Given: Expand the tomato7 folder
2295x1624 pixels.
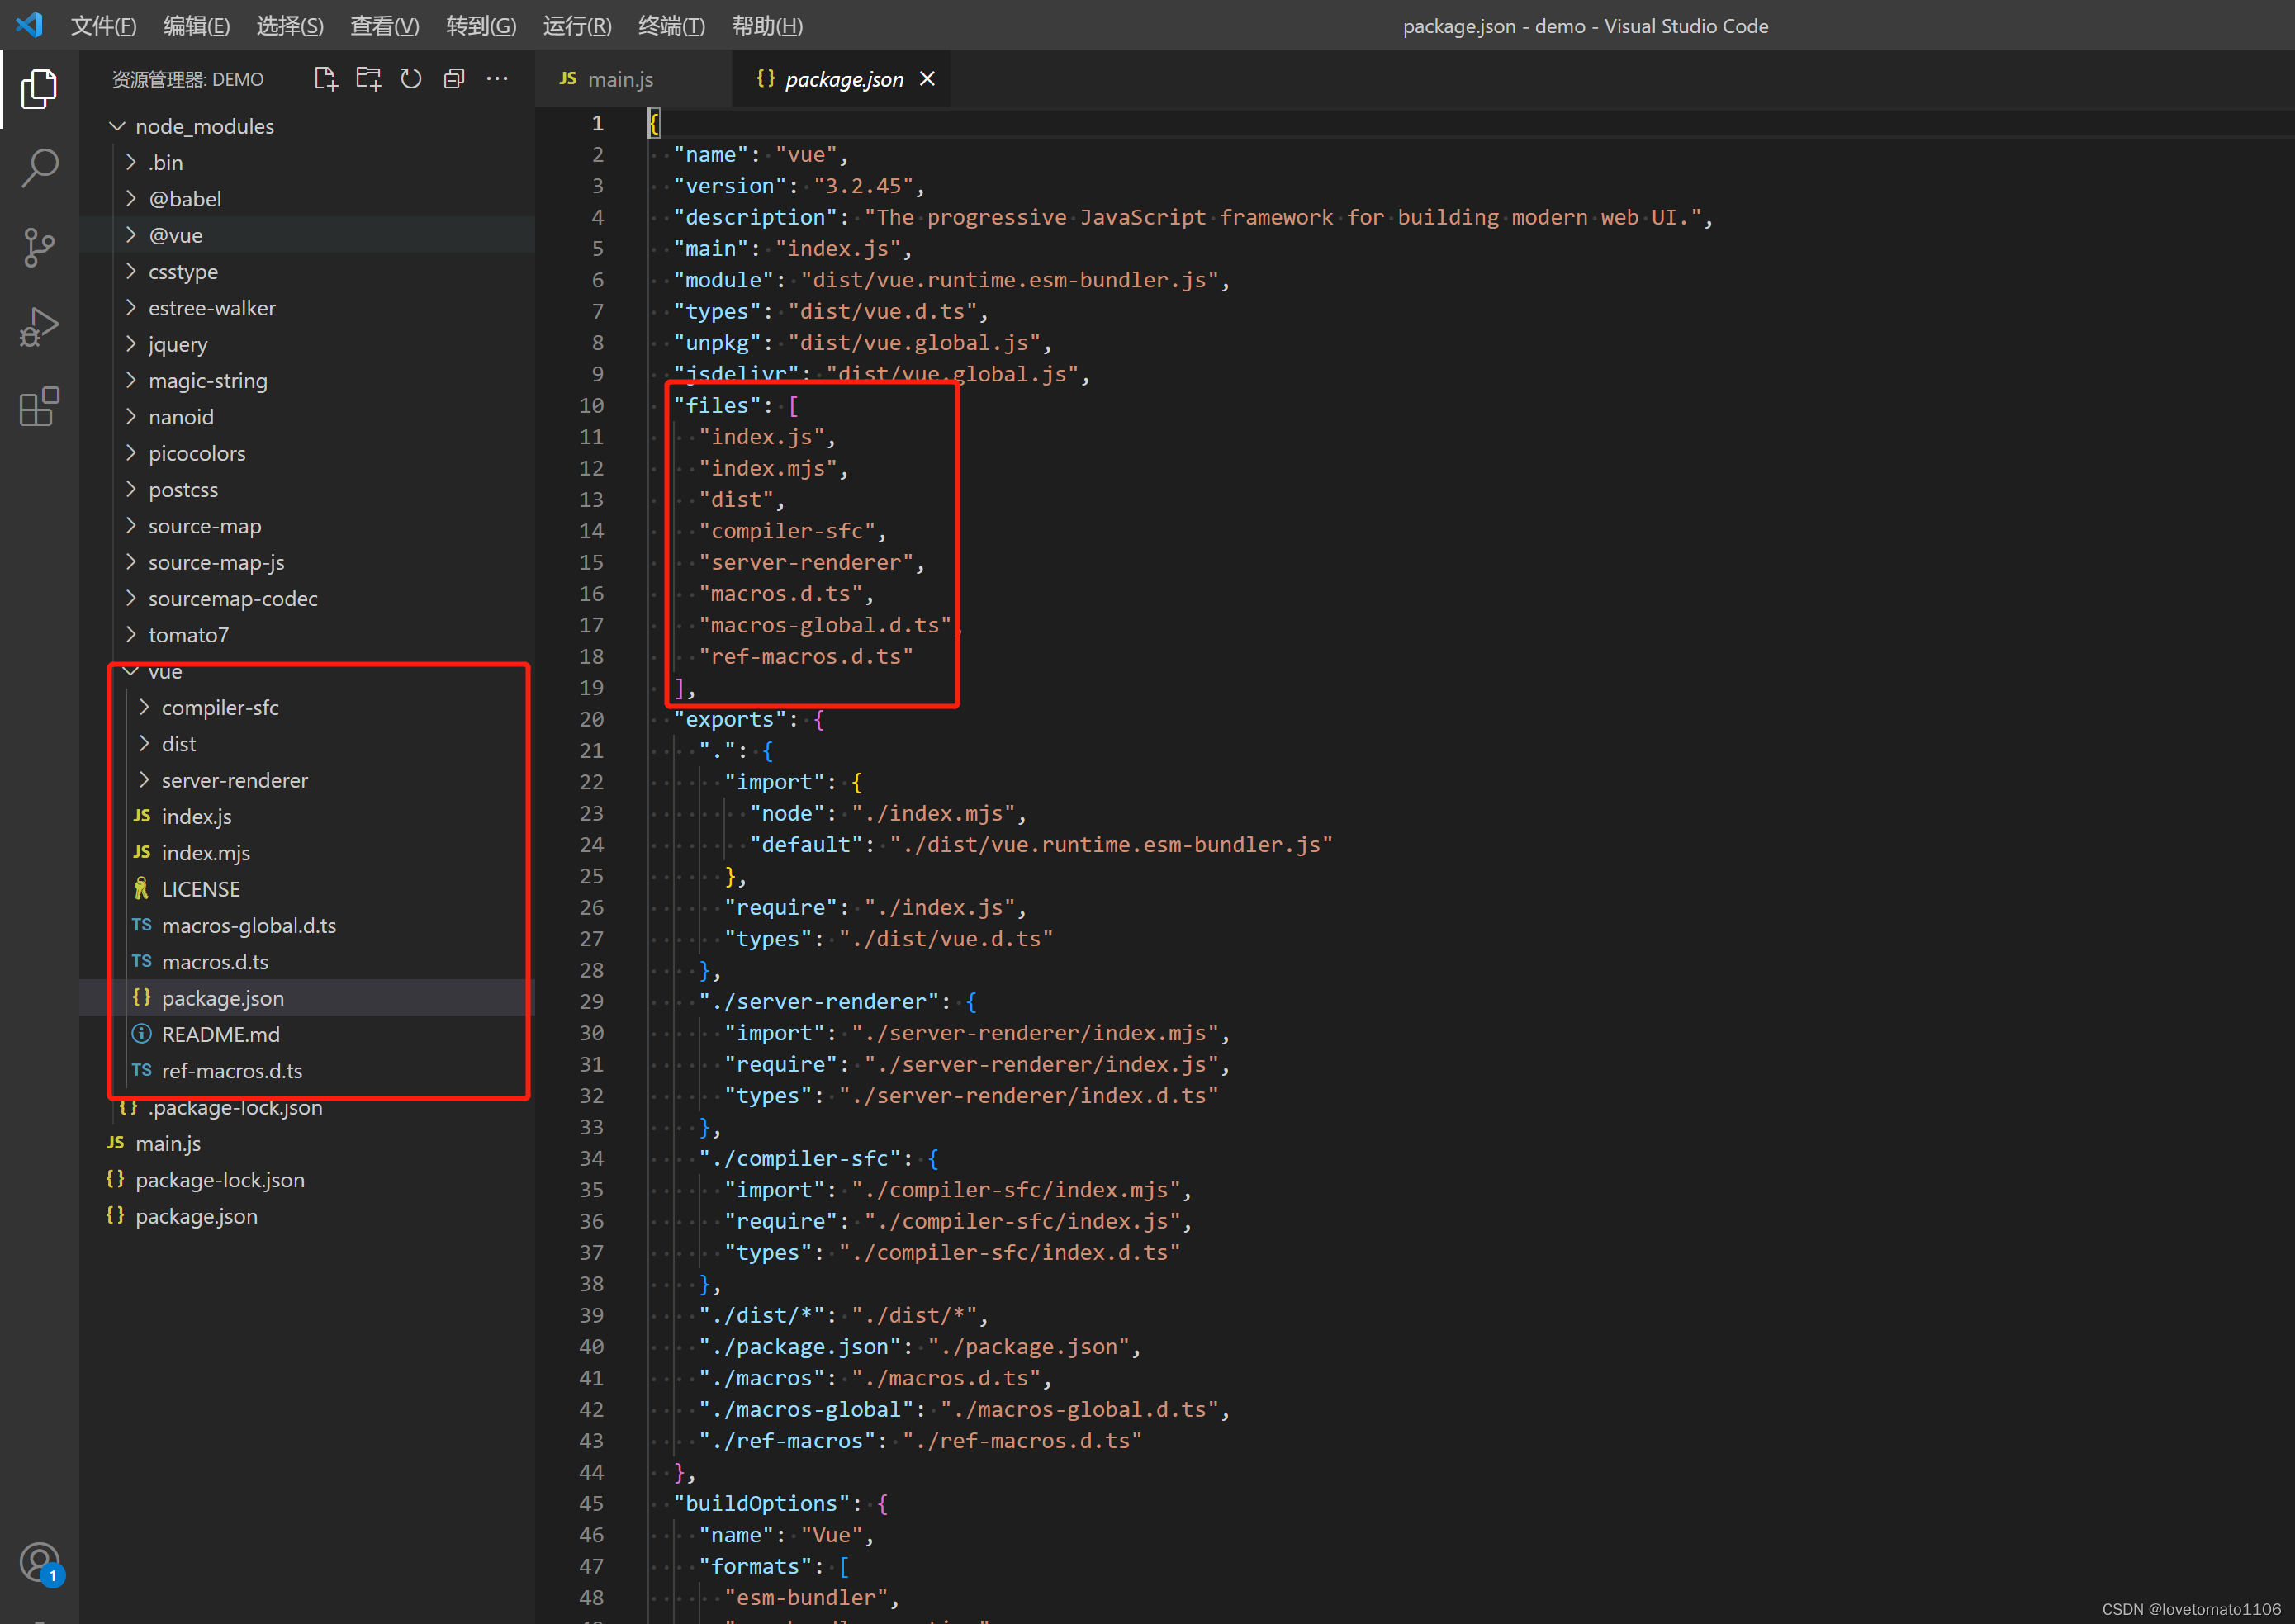Looking at the screenshot, I should coord(307,635).
